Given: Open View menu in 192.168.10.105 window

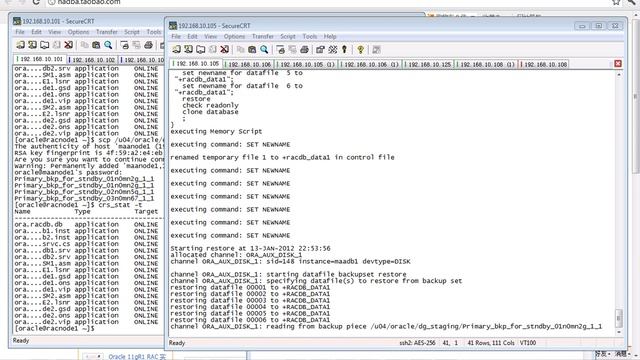Looking at the screenshot, I should pyautogui.click(x=211, y=36).
